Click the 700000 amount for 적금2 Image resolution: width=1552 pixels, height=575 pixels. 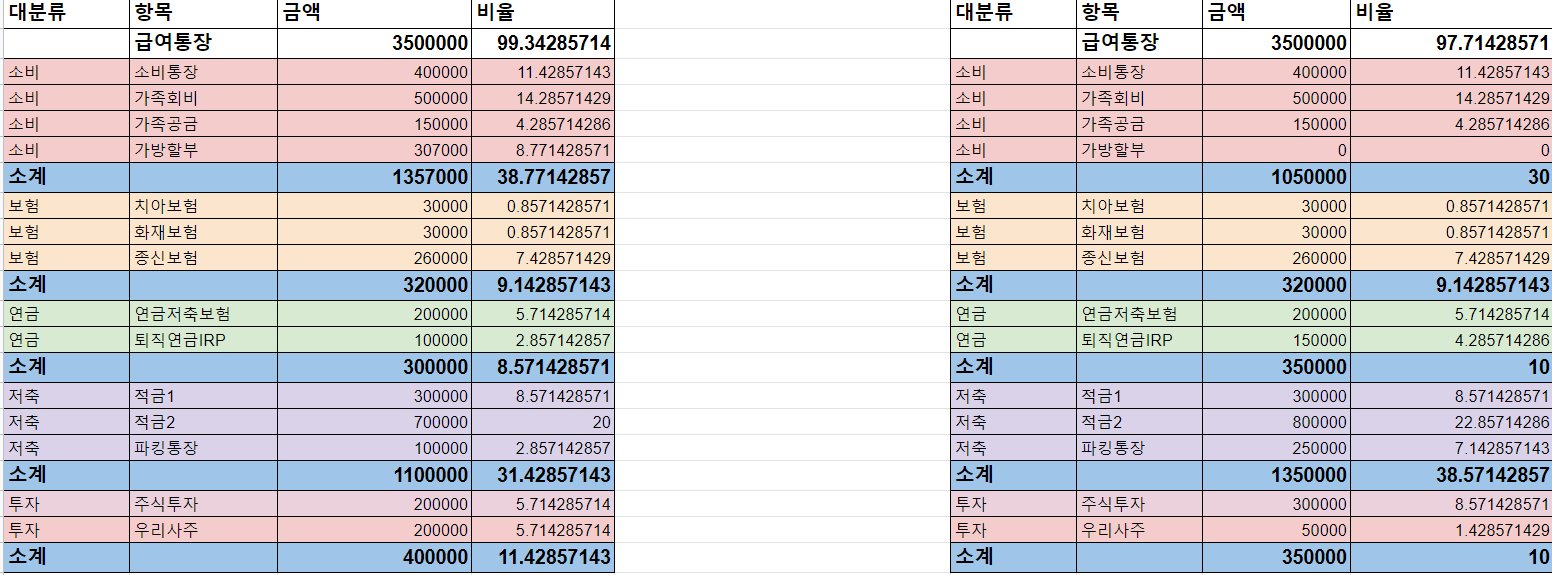(x=374, y=423)
